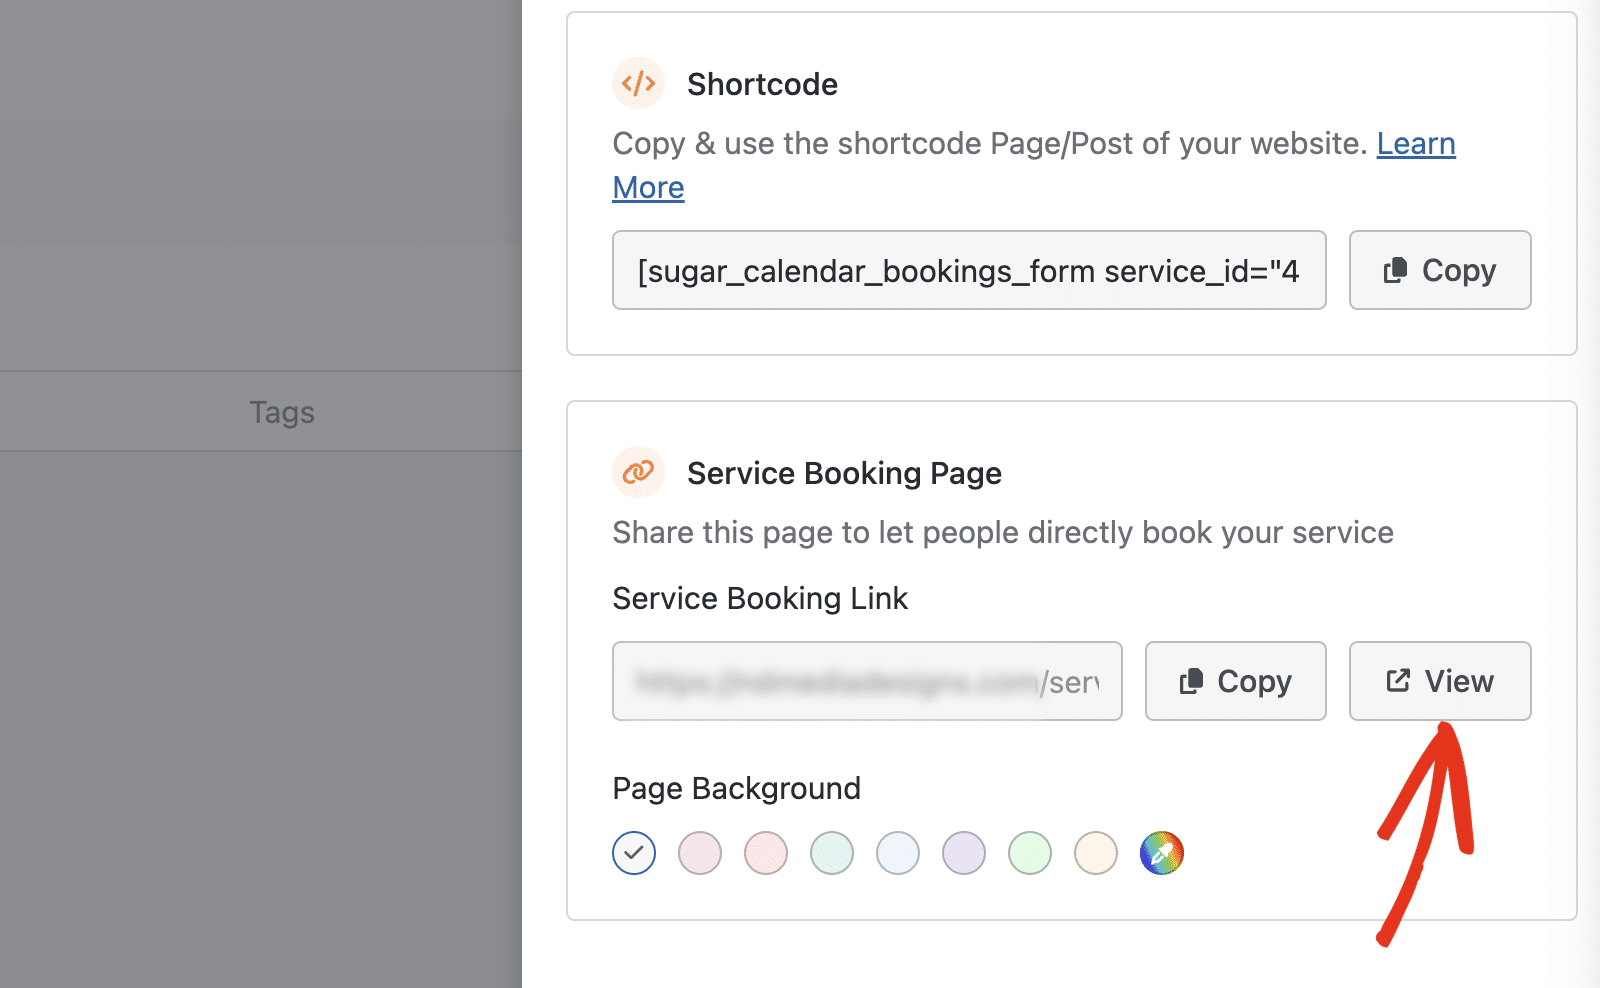Click the 'Share this page' description text
This screenshot has width=1600, height=988.
[1003, 532]
